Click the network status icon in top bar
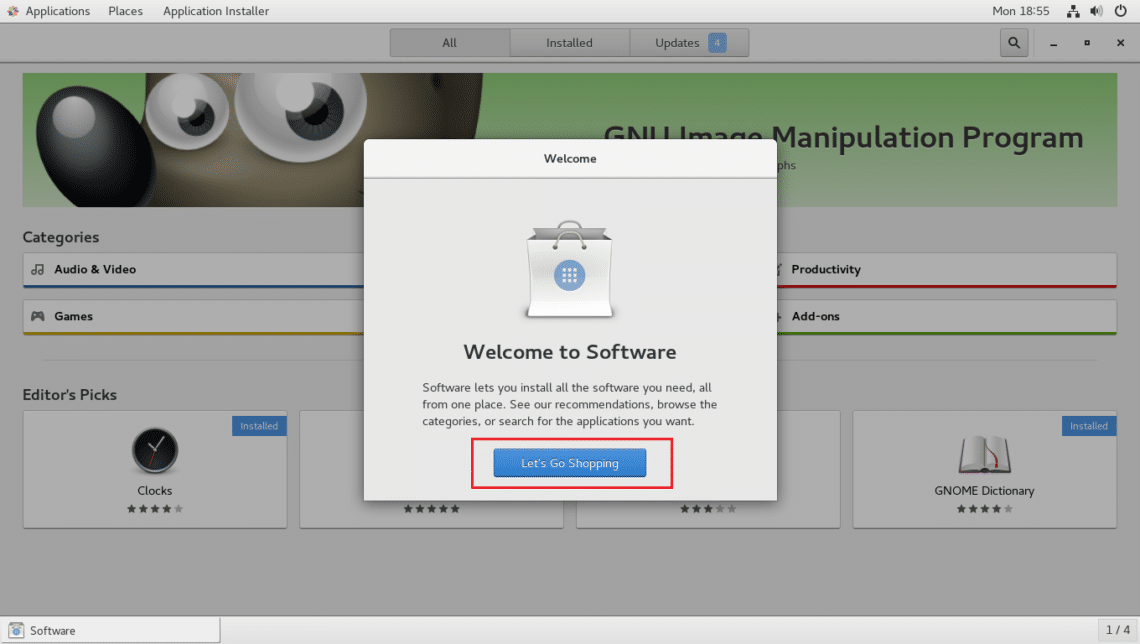The image size is (1140, 644). pyautogui.click(x=1073, y=11)
